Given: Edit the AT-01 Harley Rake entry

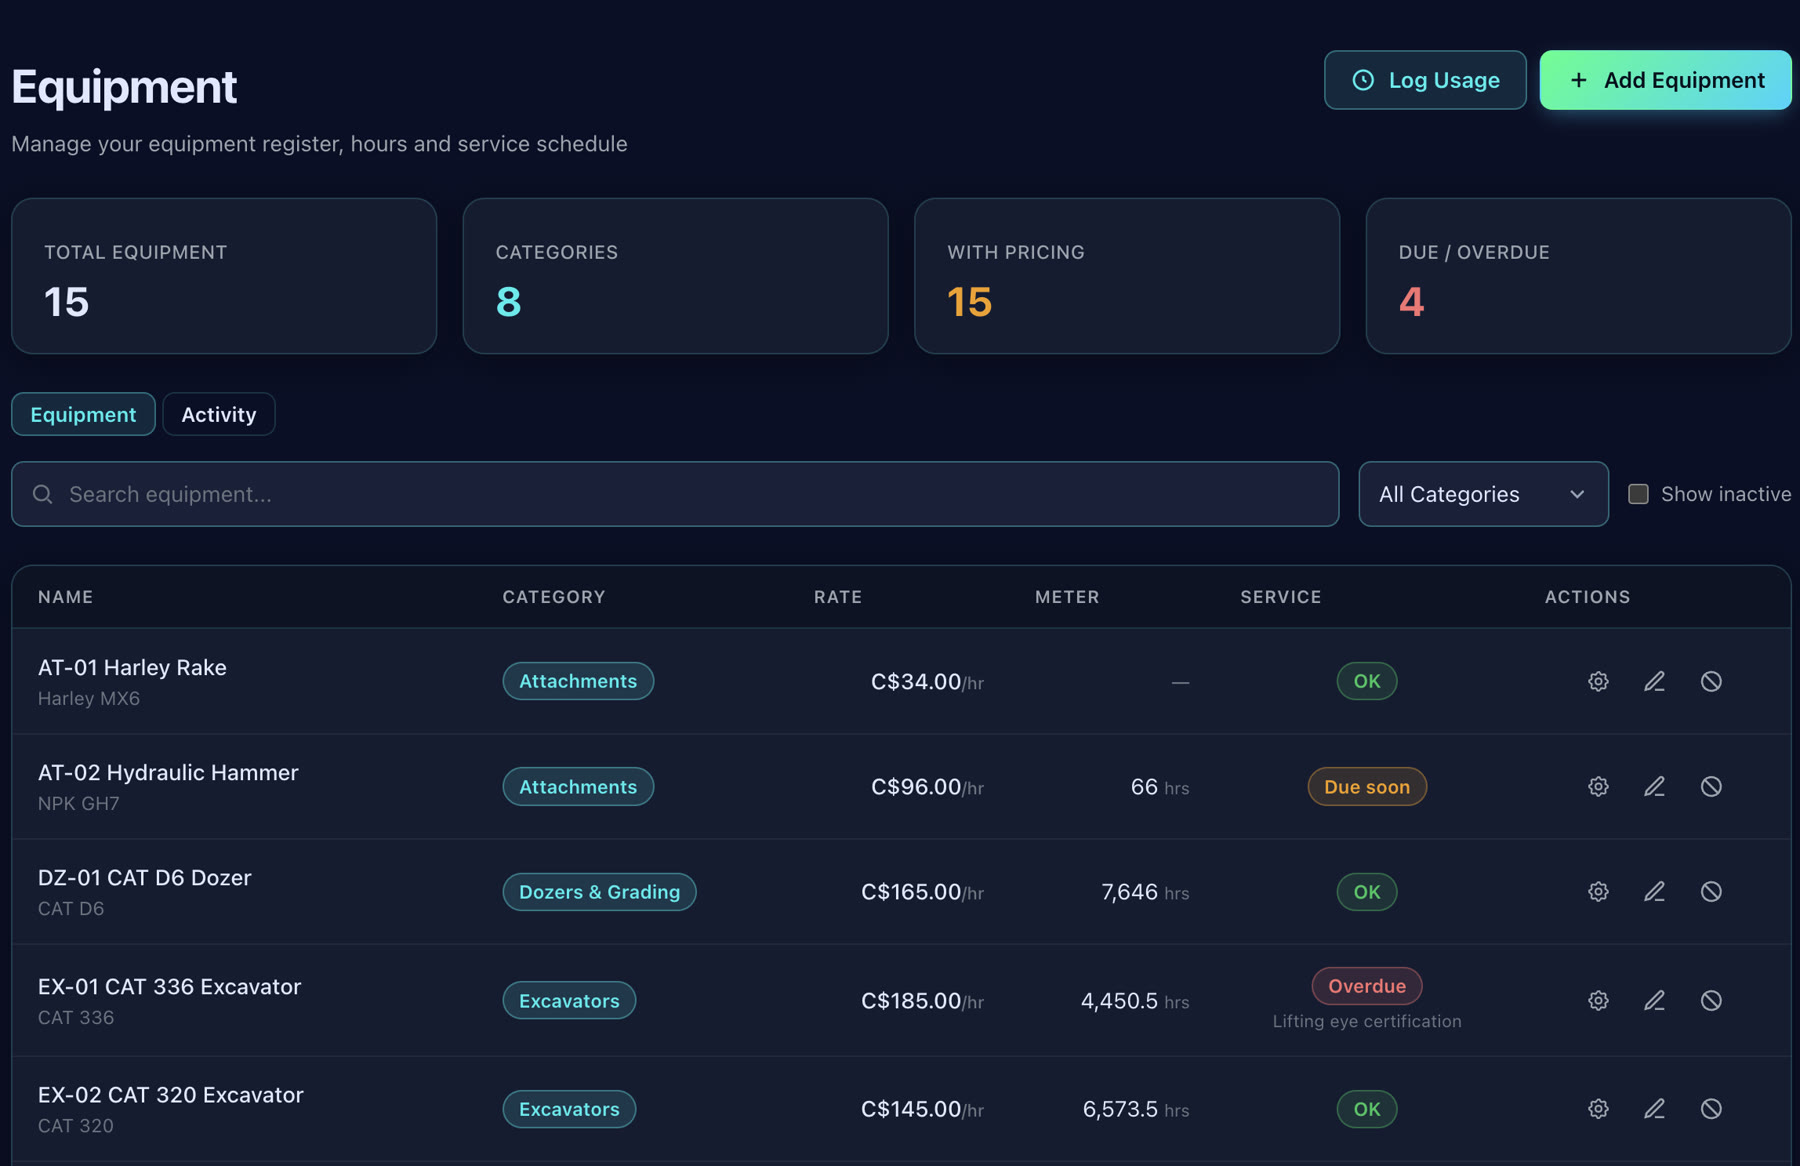Looking at the screenshot, I should 1655,681.
